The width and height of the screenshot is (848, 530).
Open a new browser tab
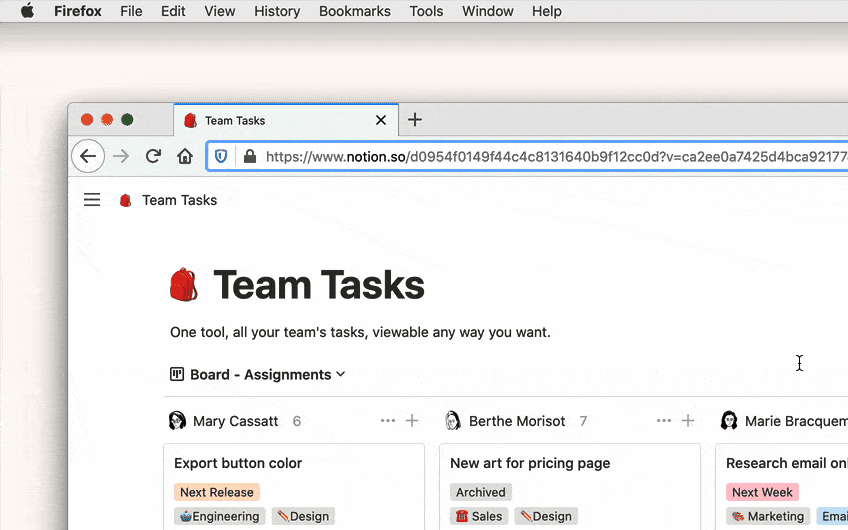click(415, 120)
